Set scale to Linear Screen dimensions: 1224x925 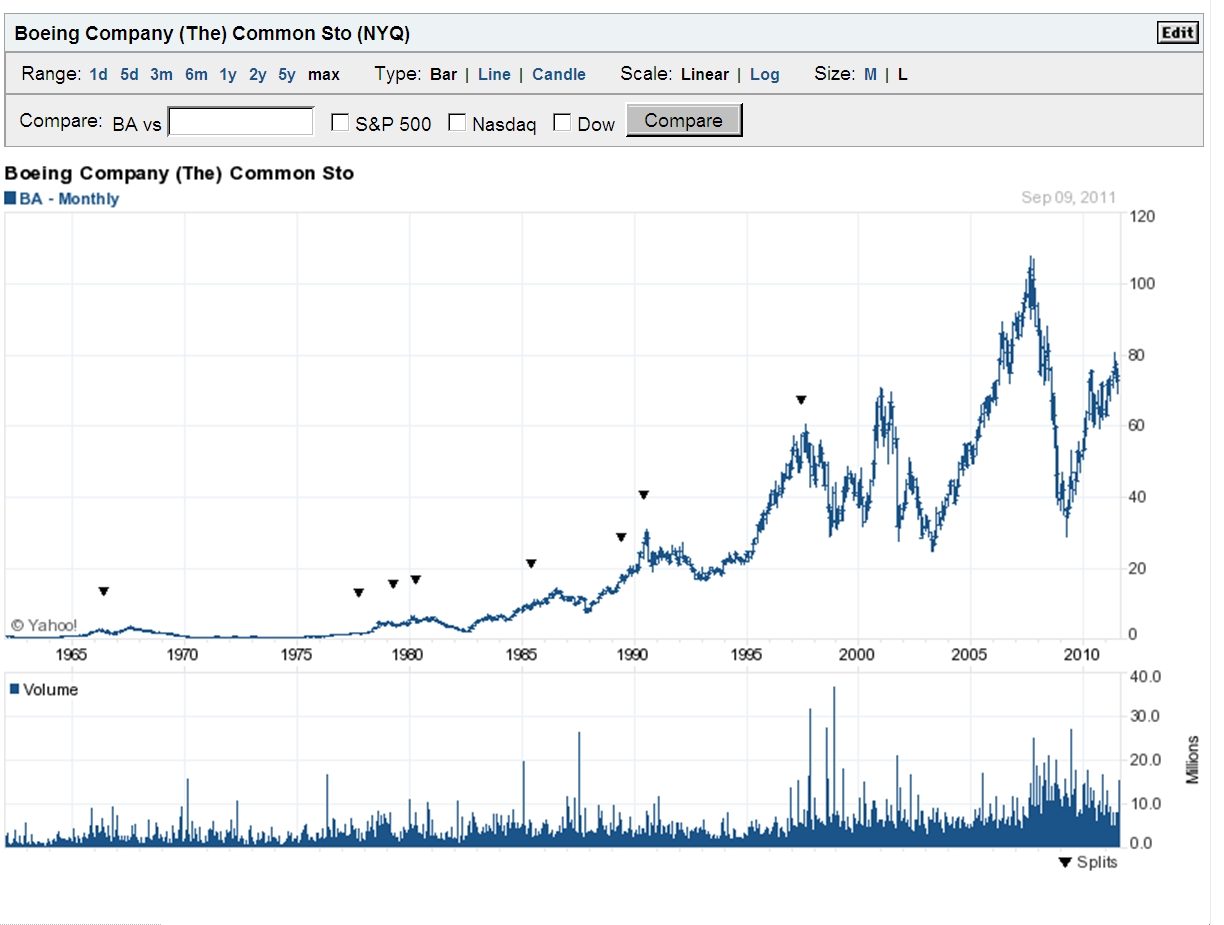[705, 74]
